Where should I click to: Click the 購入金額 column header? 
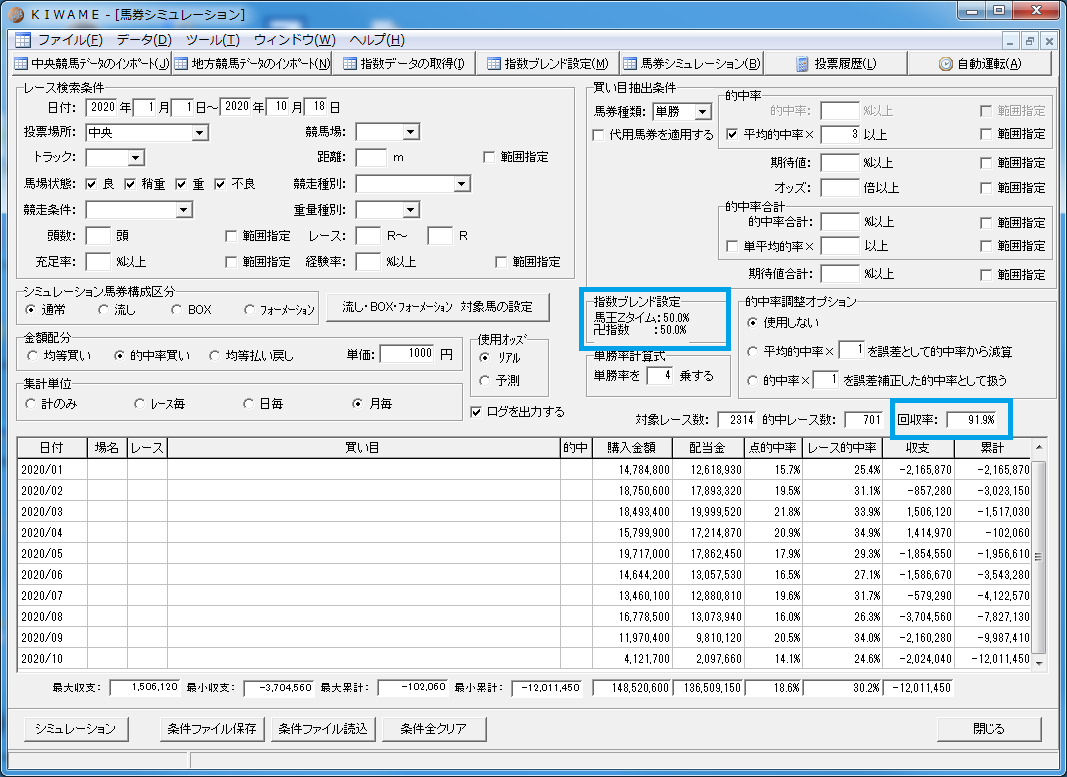click(631, 448)
